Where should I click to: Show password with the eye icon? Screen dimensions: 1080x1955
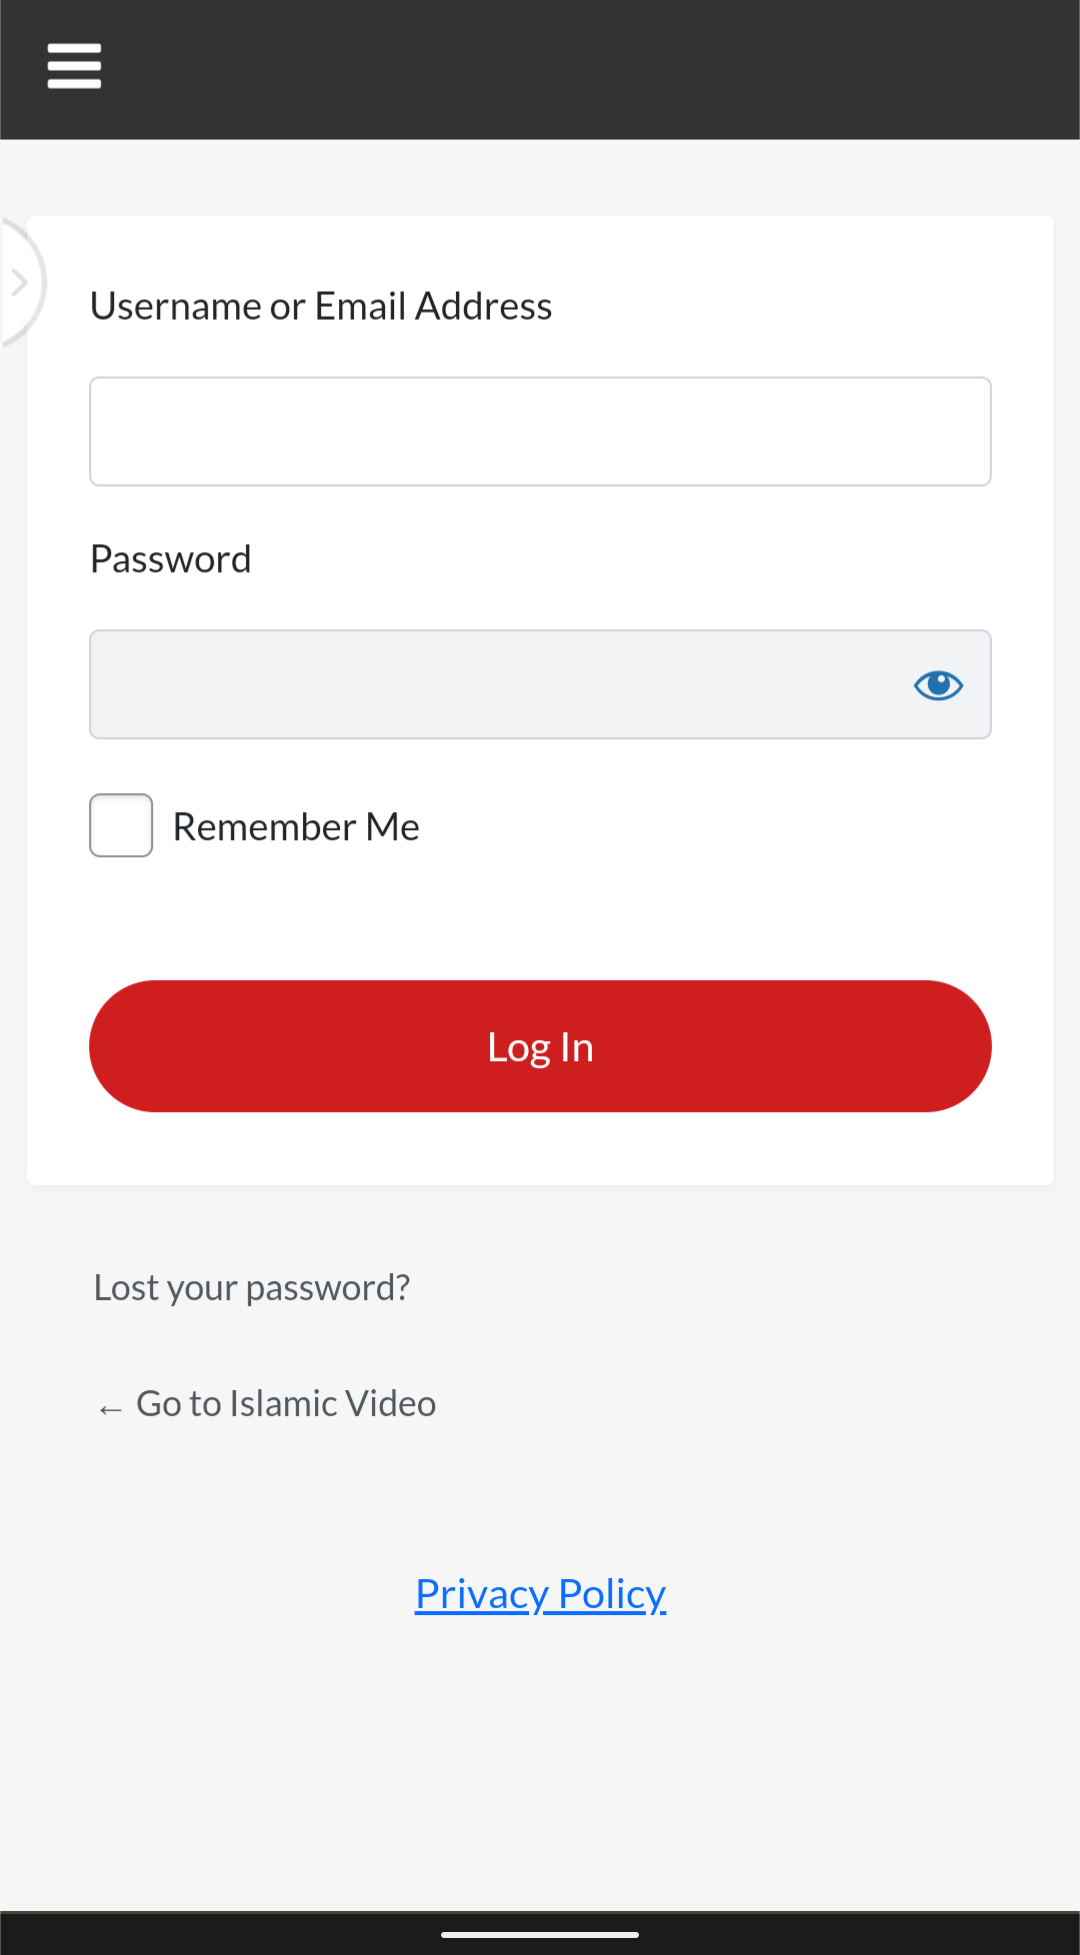(x=938, y=685)
